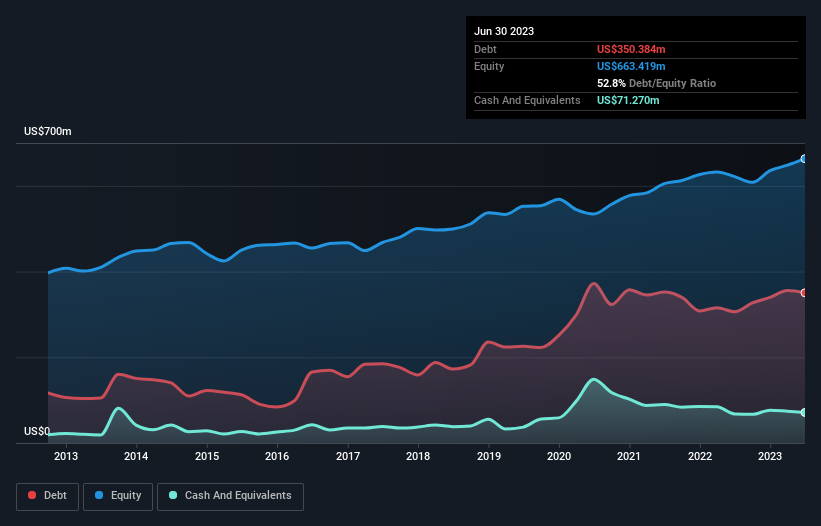Toggle the Equity series legend button
The width and height of the screenshot is (821, 526).
pos(118,496)
